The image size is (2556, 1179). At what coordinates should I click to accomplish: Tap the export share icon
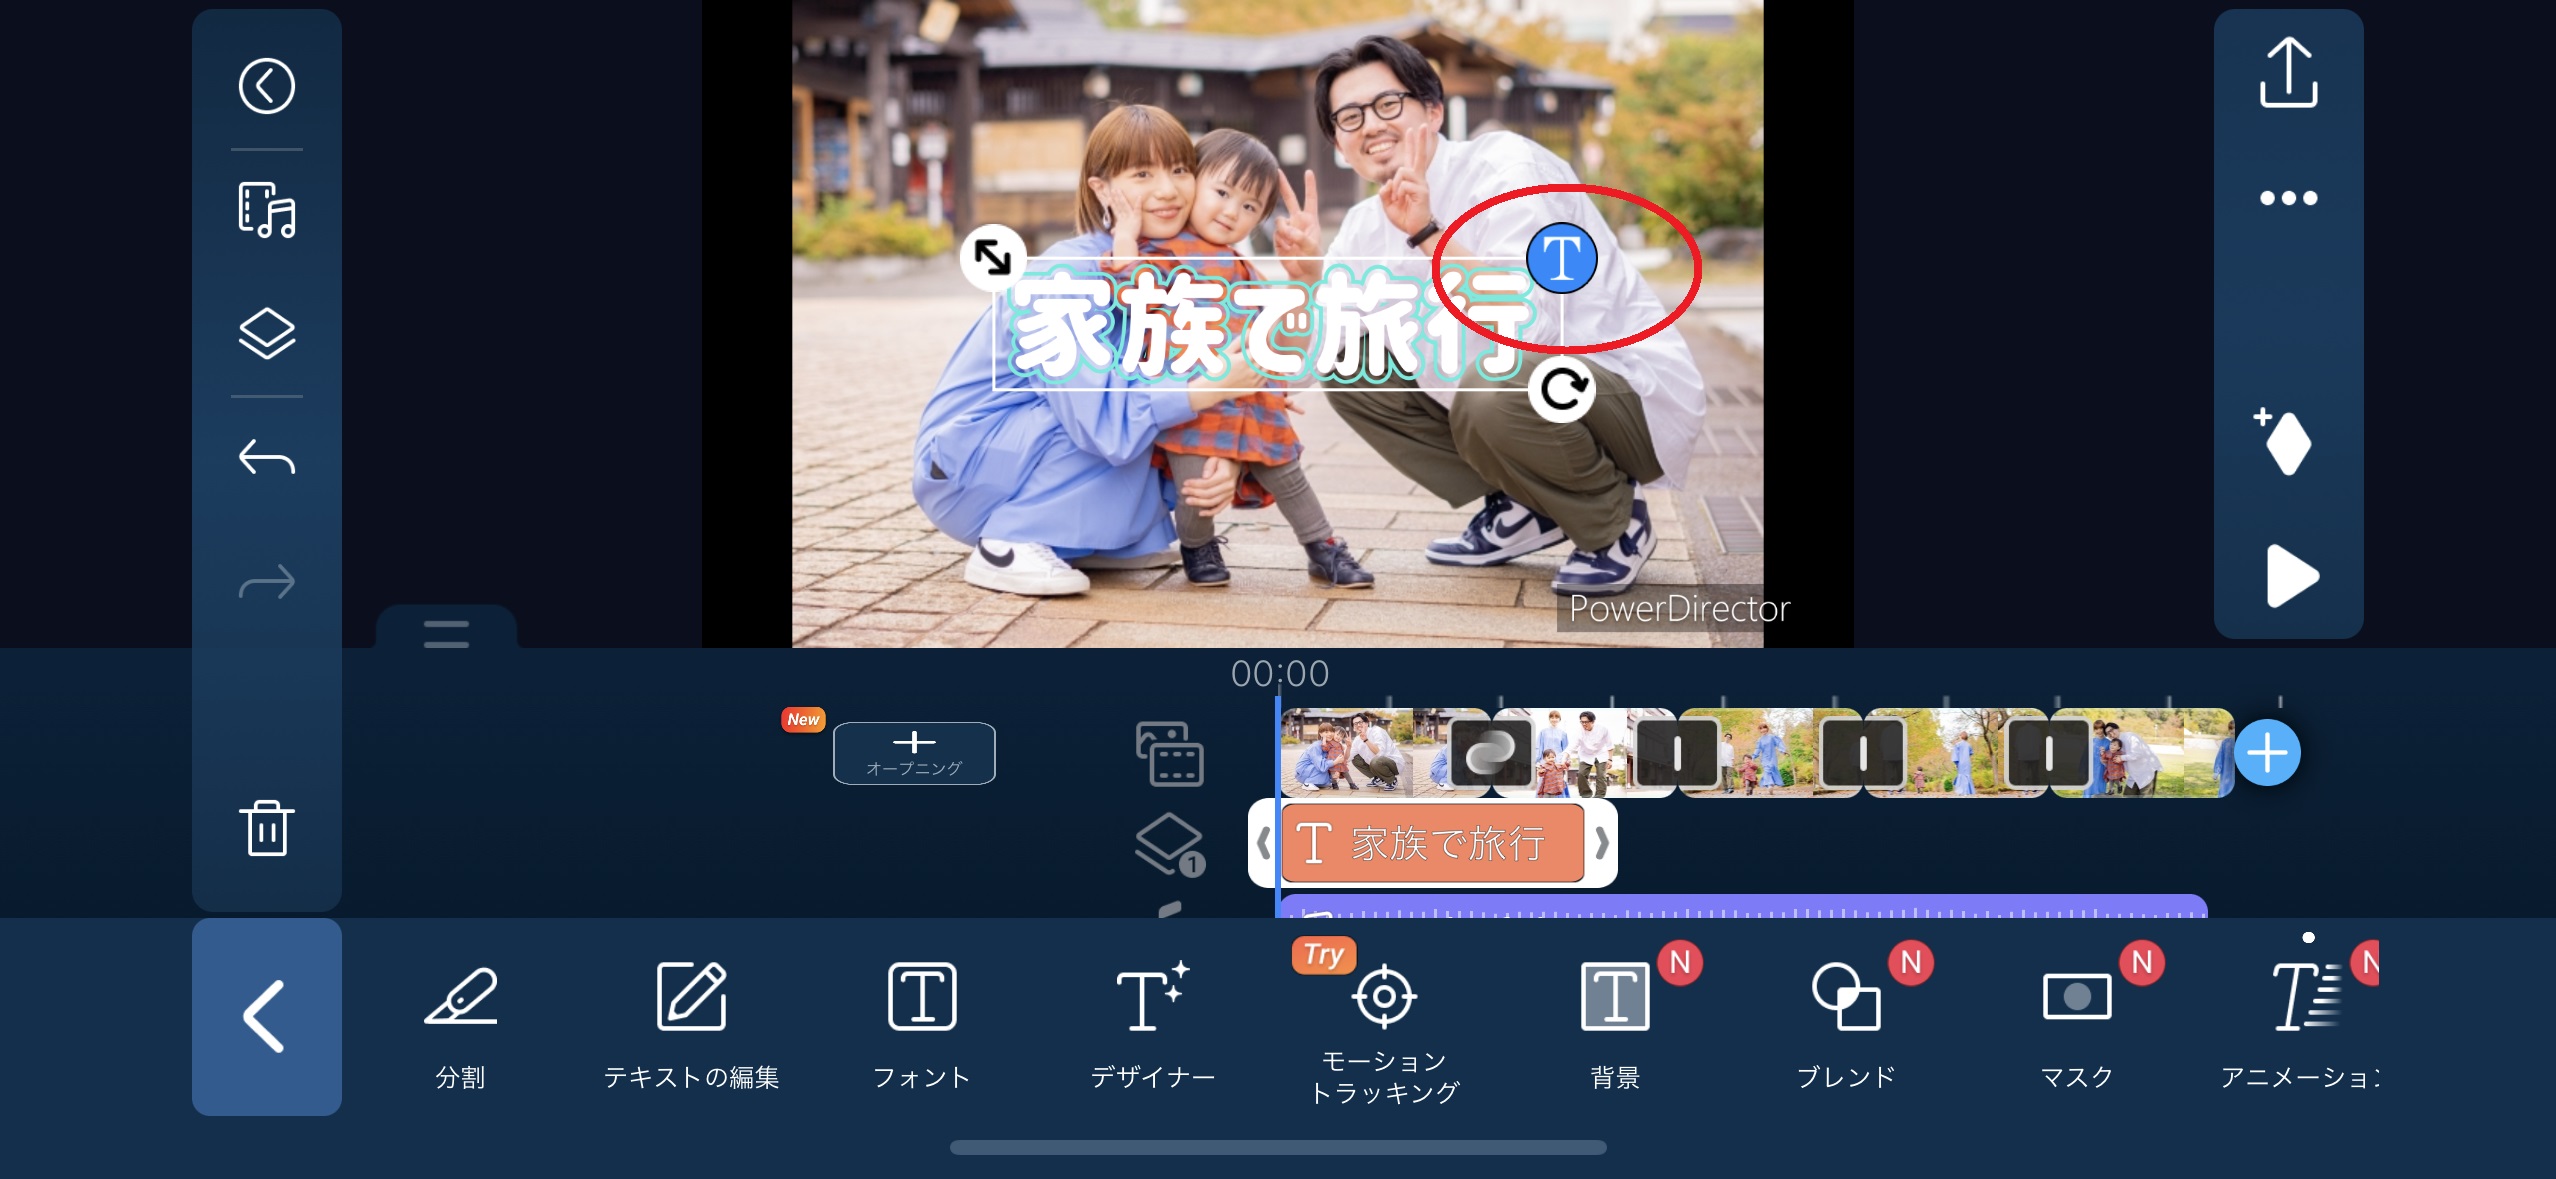[x=2288, y=73]
